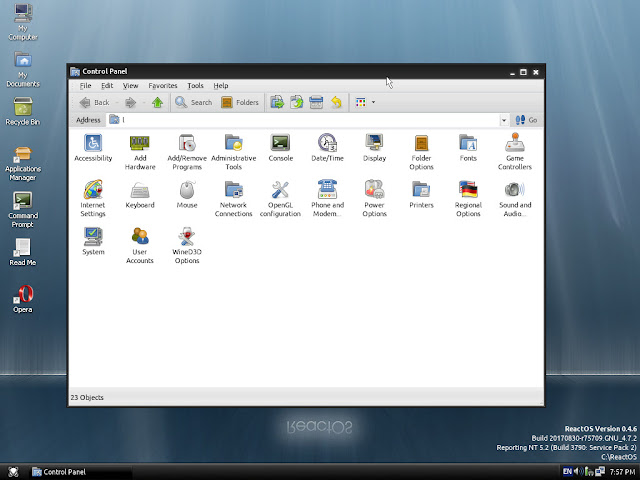Select OpenGL configuration icon
Viewport: 640px width, 480px height.
pyautogui.click(x=280, y=199)
